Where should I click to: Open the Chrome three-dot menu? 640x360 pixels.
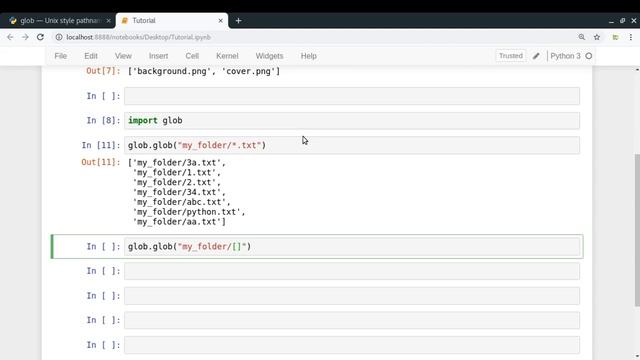tap(631, 37)
